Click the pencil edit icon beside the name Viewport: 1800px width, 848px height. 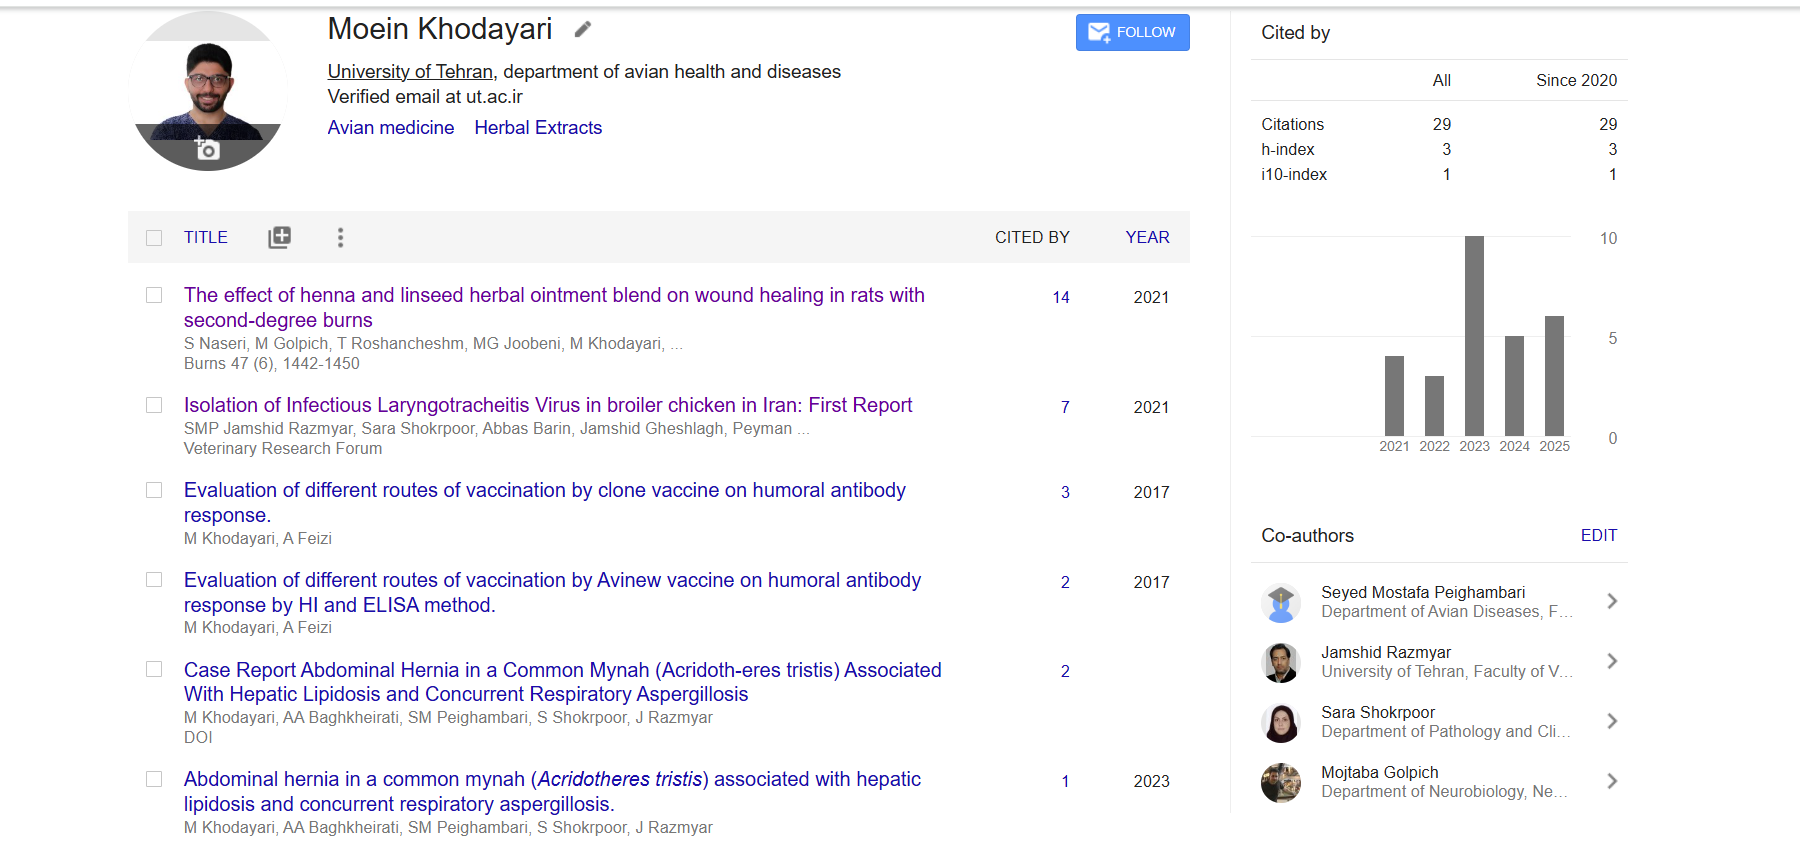click(582, 30)
